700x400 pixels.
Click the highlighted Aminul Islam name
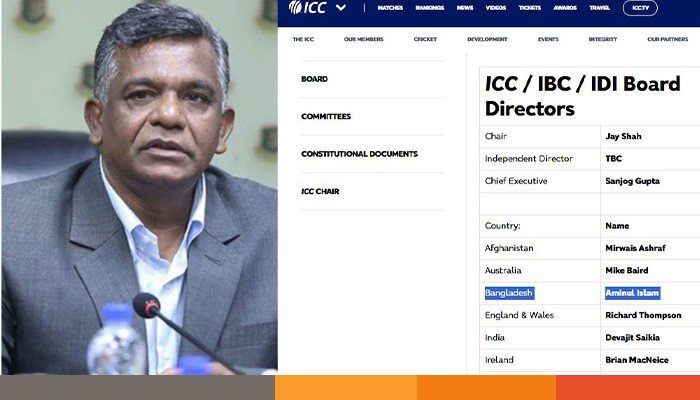tap(633, 293)
